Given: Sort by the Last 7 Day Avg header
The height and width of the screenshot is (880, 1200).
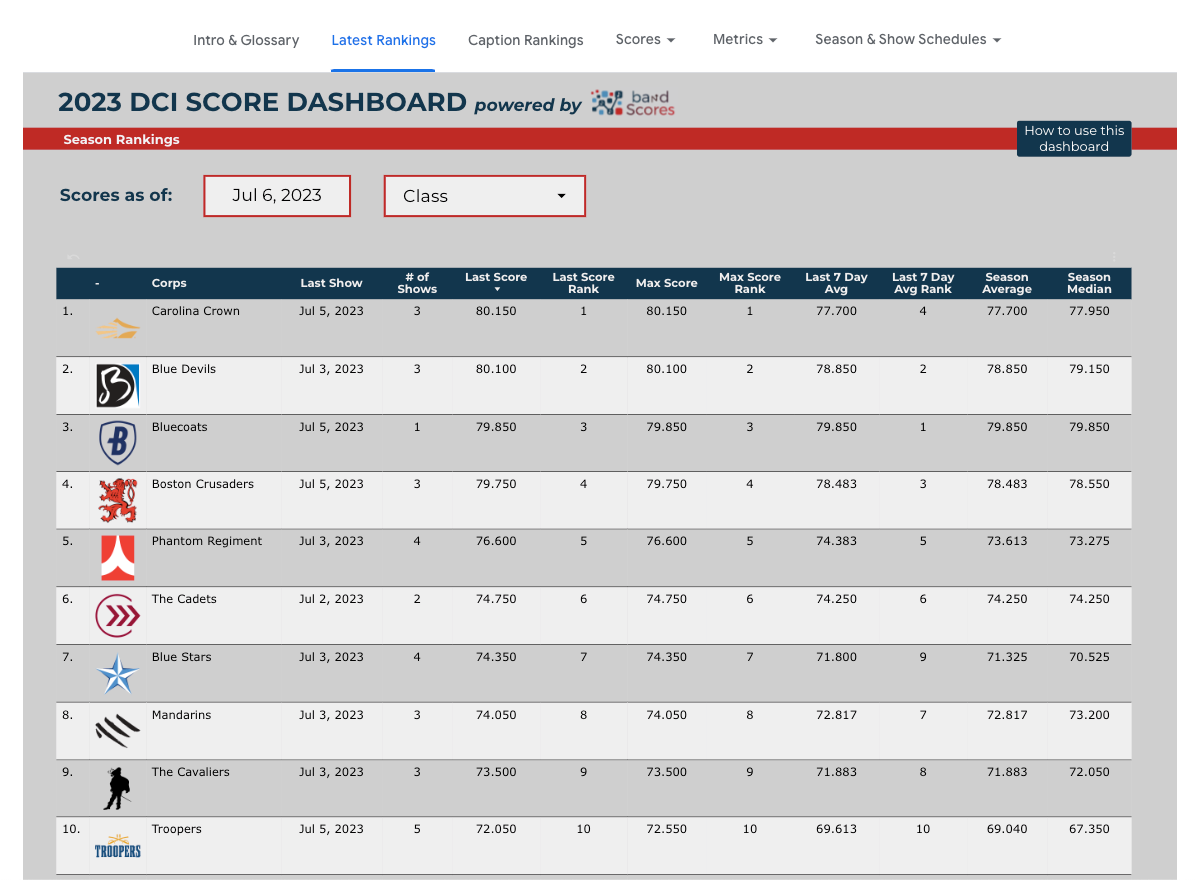Looking at the screenshot, I should pos(836,283).
